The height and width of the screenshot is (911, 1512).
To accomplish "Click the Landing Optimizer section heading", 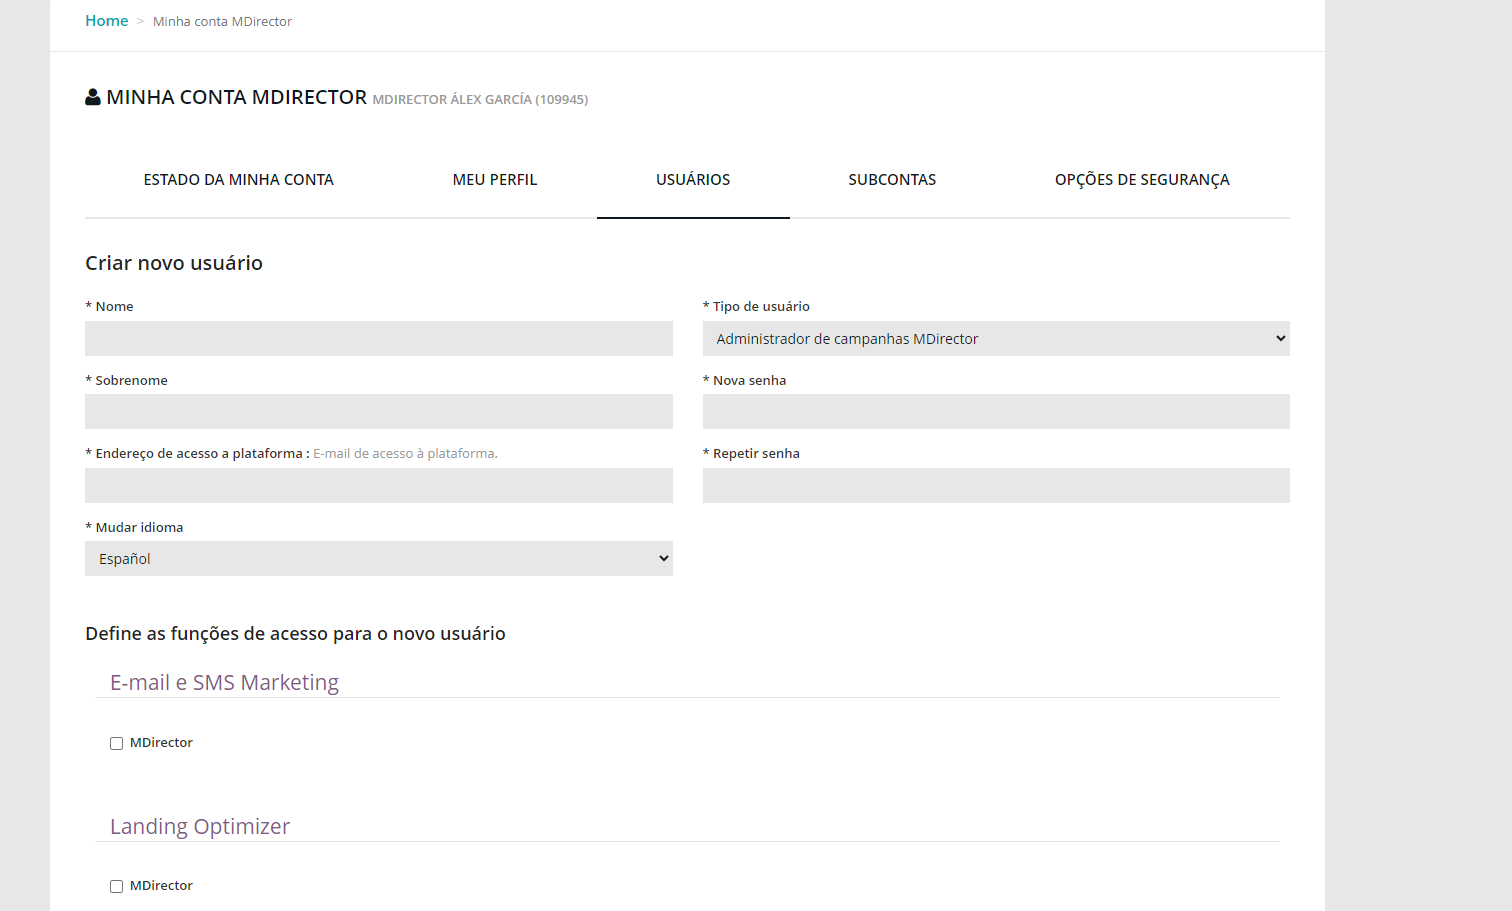I will tap(200, 827).
